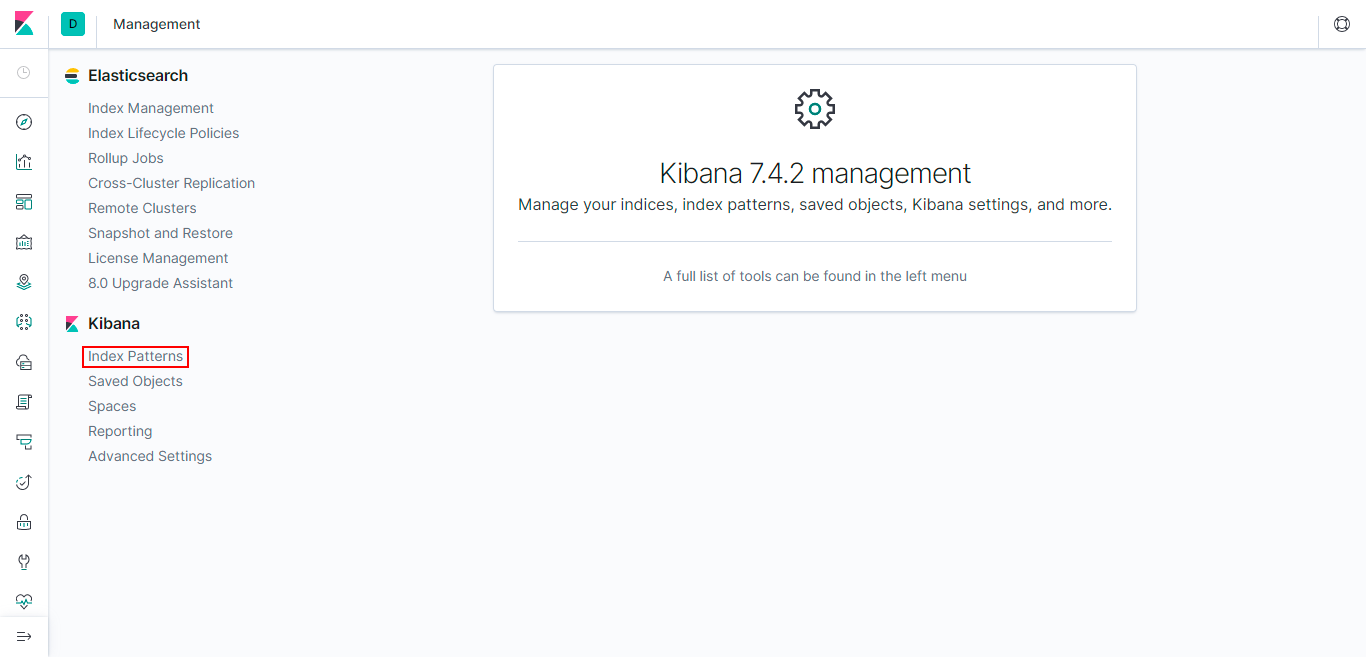Open Dev Tools wrench icon
The height and width of the screenshot is (657, 1366).
(x=24, y=562)
